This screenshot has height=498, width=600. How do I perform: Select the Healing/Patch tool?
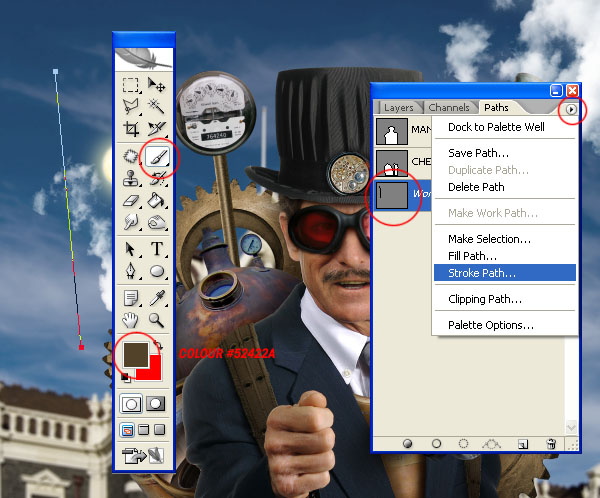pyautogui.click(x=130, y=156)
